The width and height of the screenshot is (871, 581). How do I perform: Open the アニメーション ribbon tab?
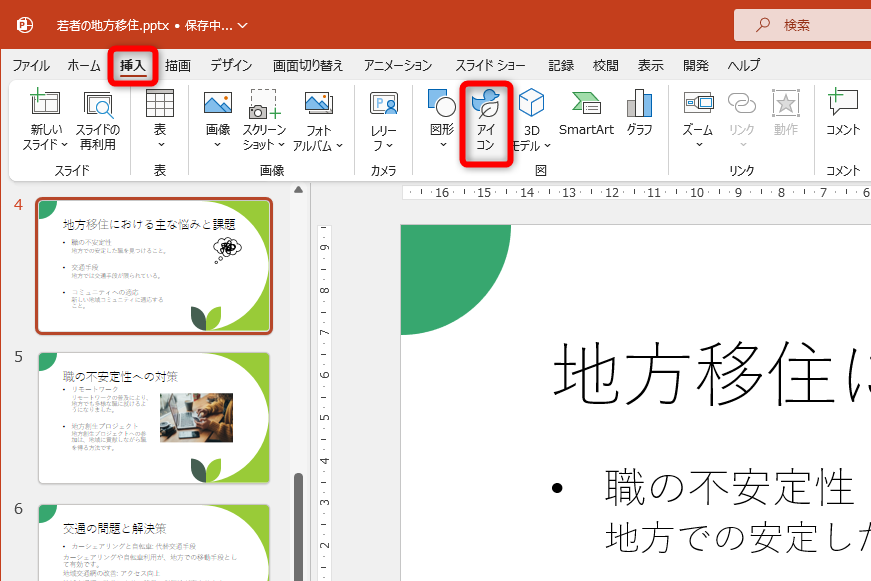click(x=397, y=64)
